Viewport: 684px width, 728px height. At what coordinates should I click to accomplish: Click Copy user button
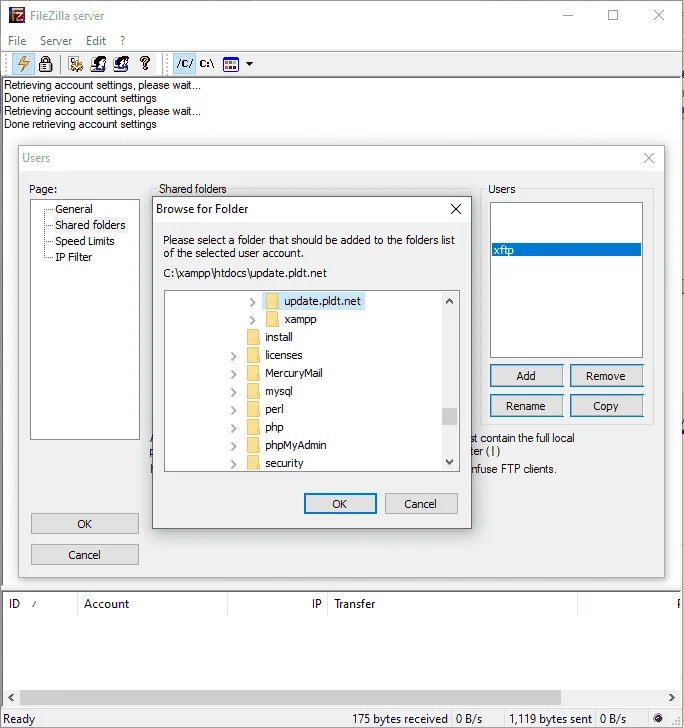pyautogui.click(x=606, y=406)
